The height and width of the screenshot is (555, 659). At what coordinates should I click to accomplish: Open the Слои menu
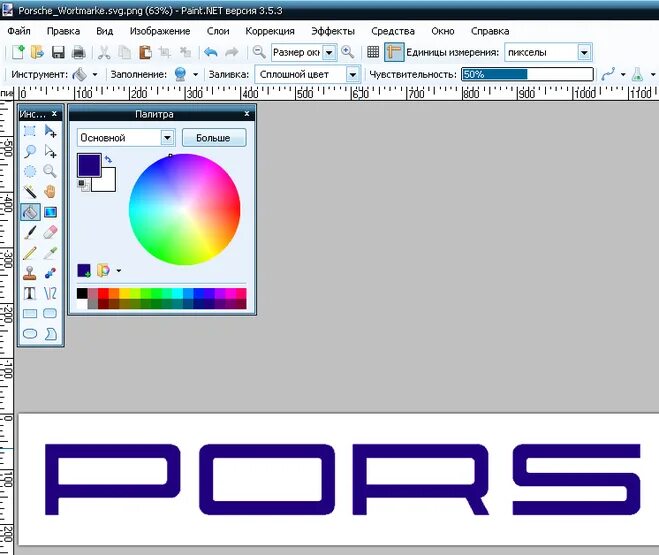tap(218, 31)
